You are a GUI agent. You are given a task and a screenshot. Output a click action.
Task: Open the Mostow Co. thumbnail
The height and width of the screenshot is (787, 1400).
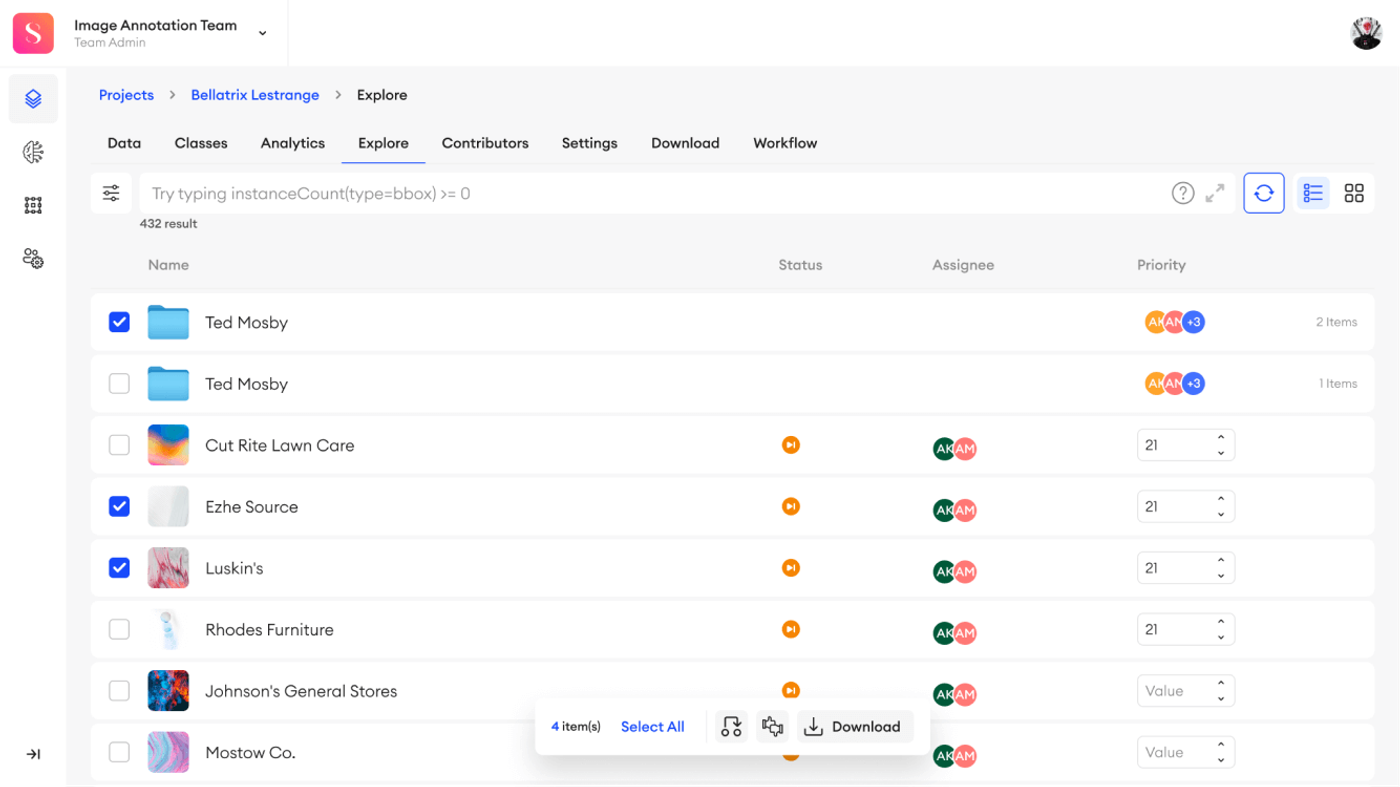pyautogui.click(x=168, y=752)
